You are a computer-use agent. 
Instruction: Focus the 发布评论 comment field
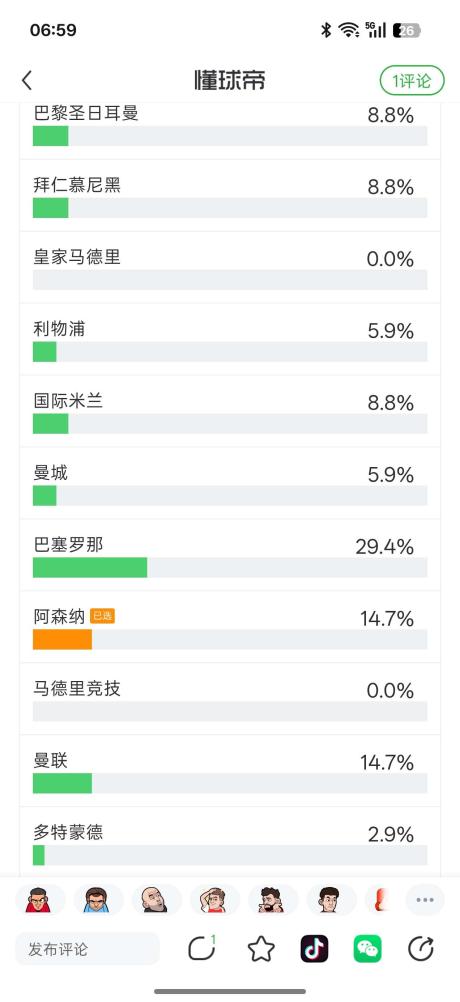coord(88,949)
